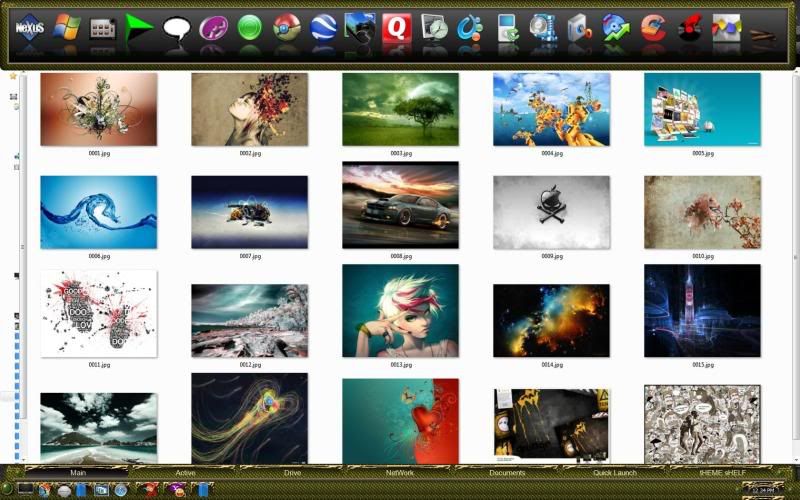Launch the red C CCleaner icon
This screenshot has width=800, height=500.
(x=654, y=28)
